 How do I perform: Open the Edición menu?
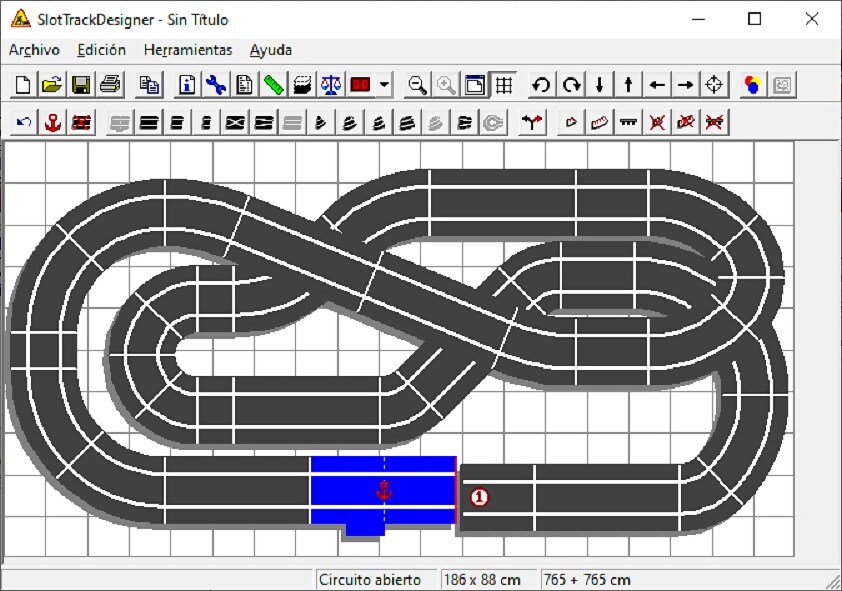pos(101,50)
